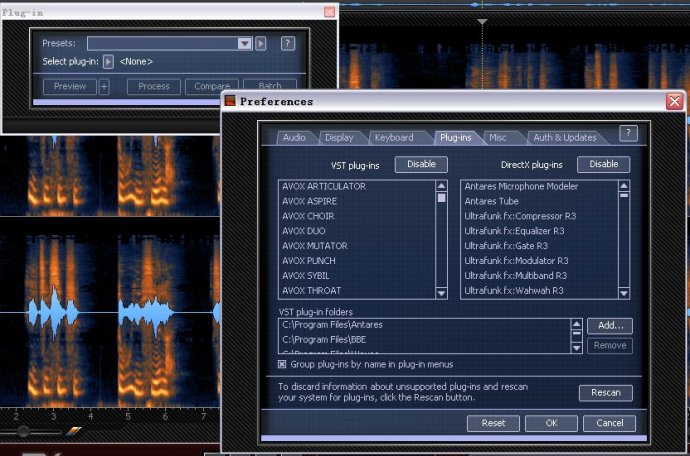Expand the Presets dropdown list
The height and width of the screenshot is (456, 690).
(244, 43)
